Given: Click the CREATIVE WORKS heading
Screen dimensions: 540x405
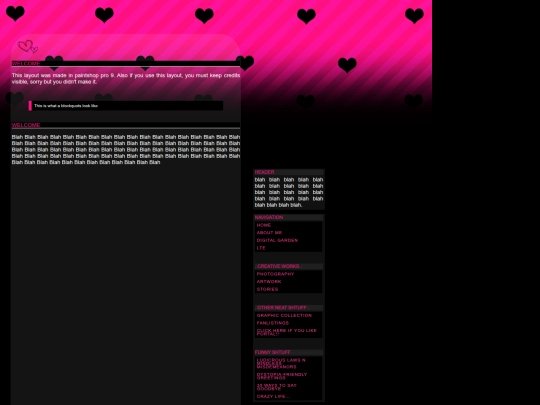Looking at the screenshot, I should click(x=279, y=266).
